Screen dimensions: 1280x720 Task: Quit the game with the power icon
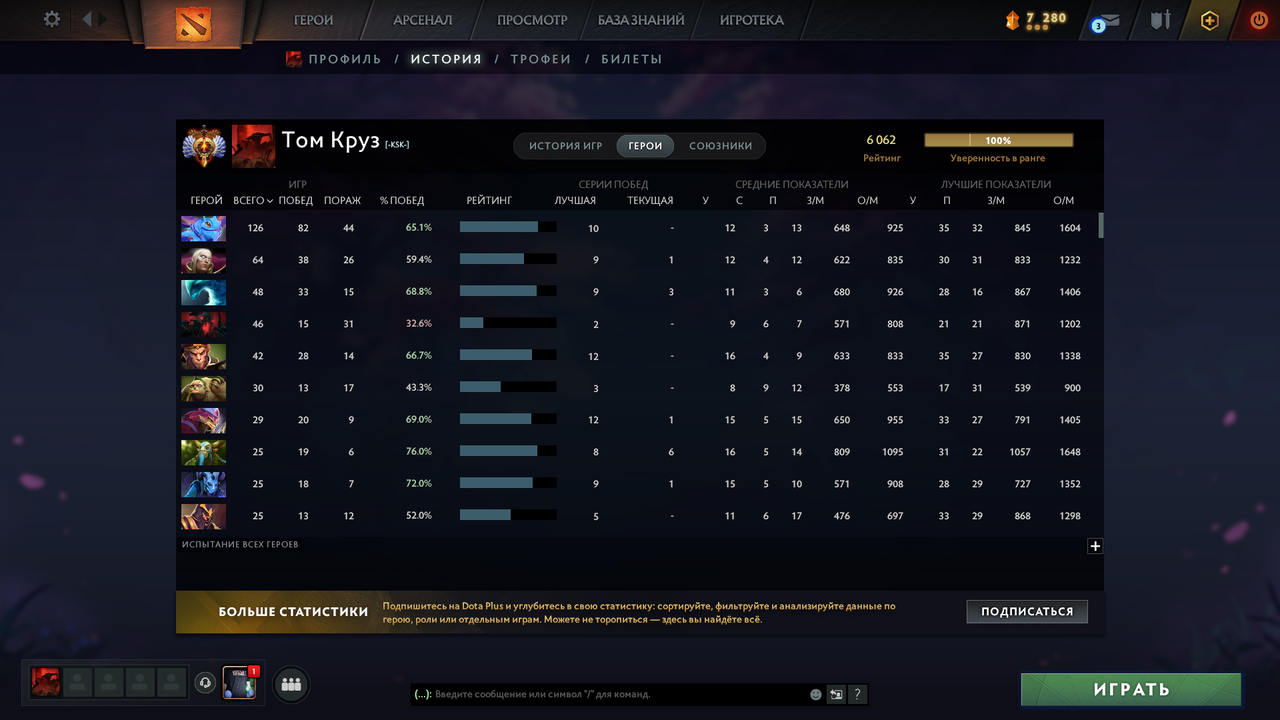coord(1259,20)
